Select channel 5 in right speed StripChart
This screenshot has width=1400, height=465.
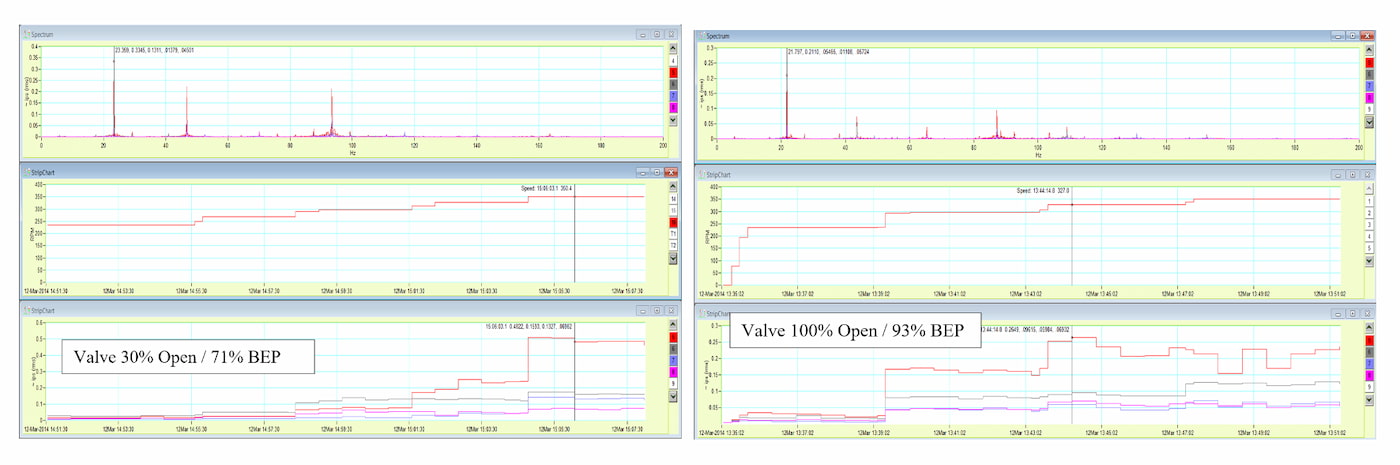point(1370,248)
